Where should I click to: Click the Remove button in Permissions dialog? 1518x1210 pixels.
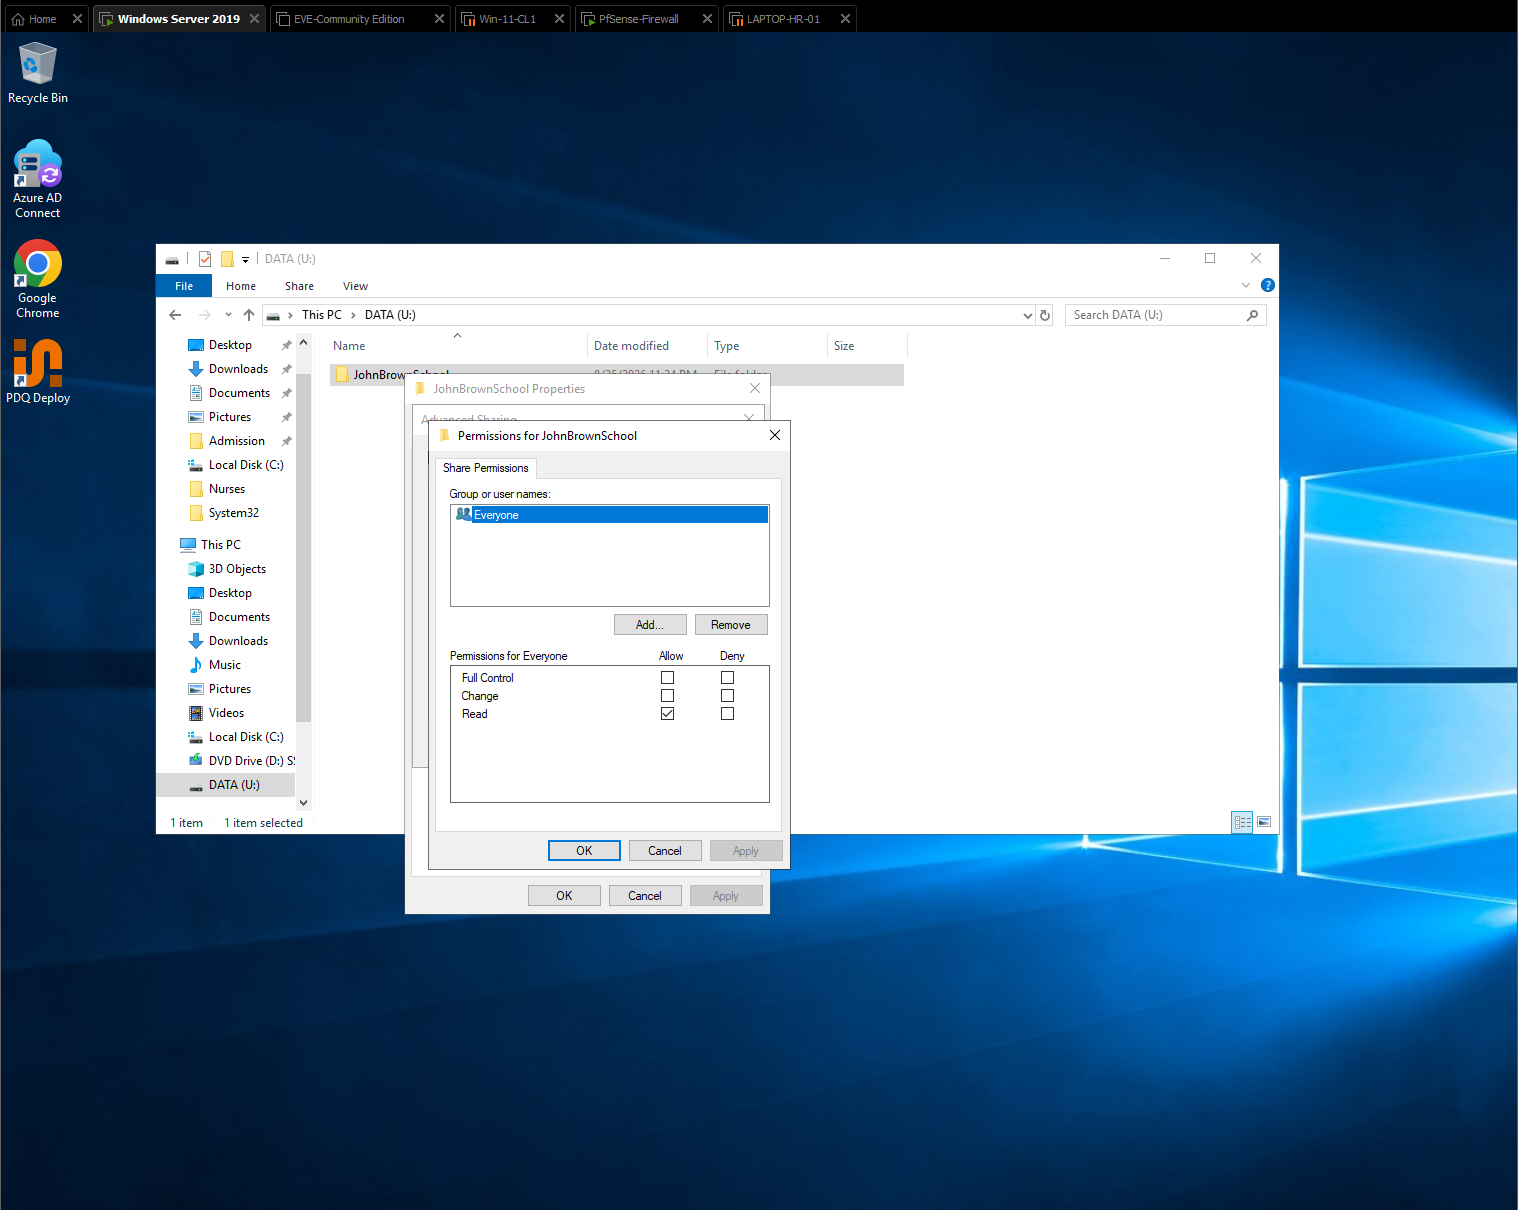(731, 625)
